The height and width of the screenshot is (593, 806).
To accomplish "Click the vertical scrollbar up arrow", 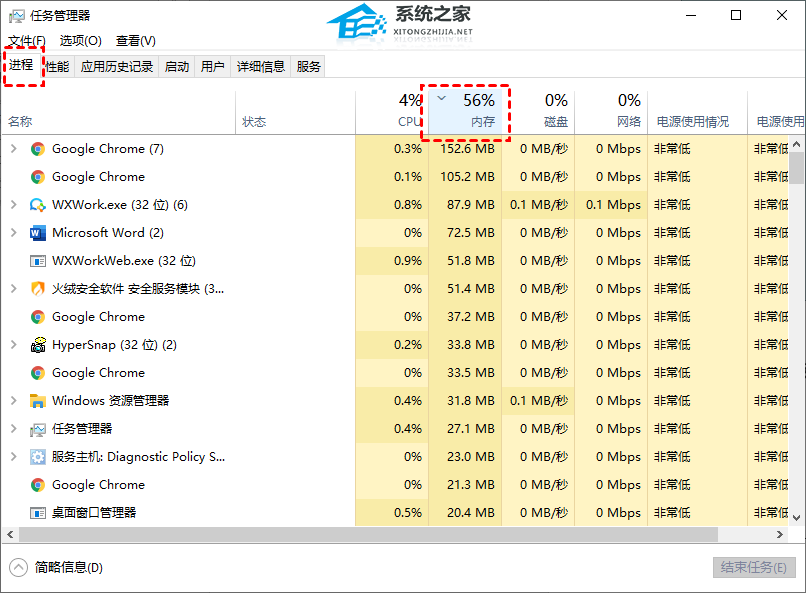I will [797, 144].
